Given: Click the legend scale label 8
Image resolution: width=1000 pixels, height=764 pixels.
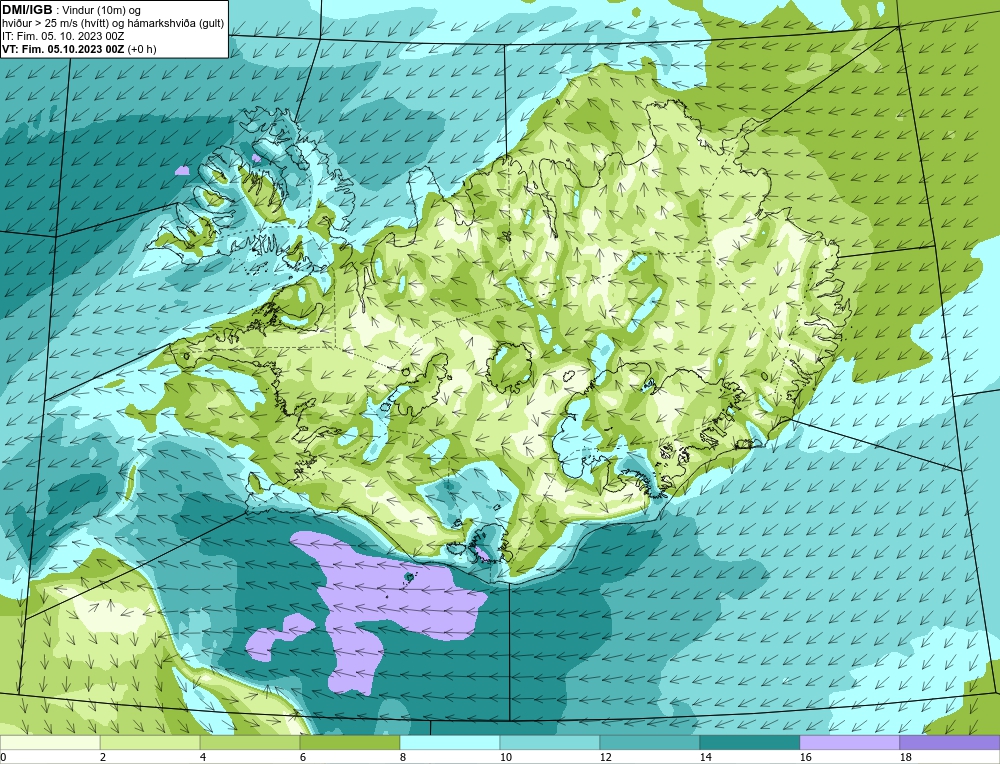Looking at the screenshot, I should (x=404, y=757).
